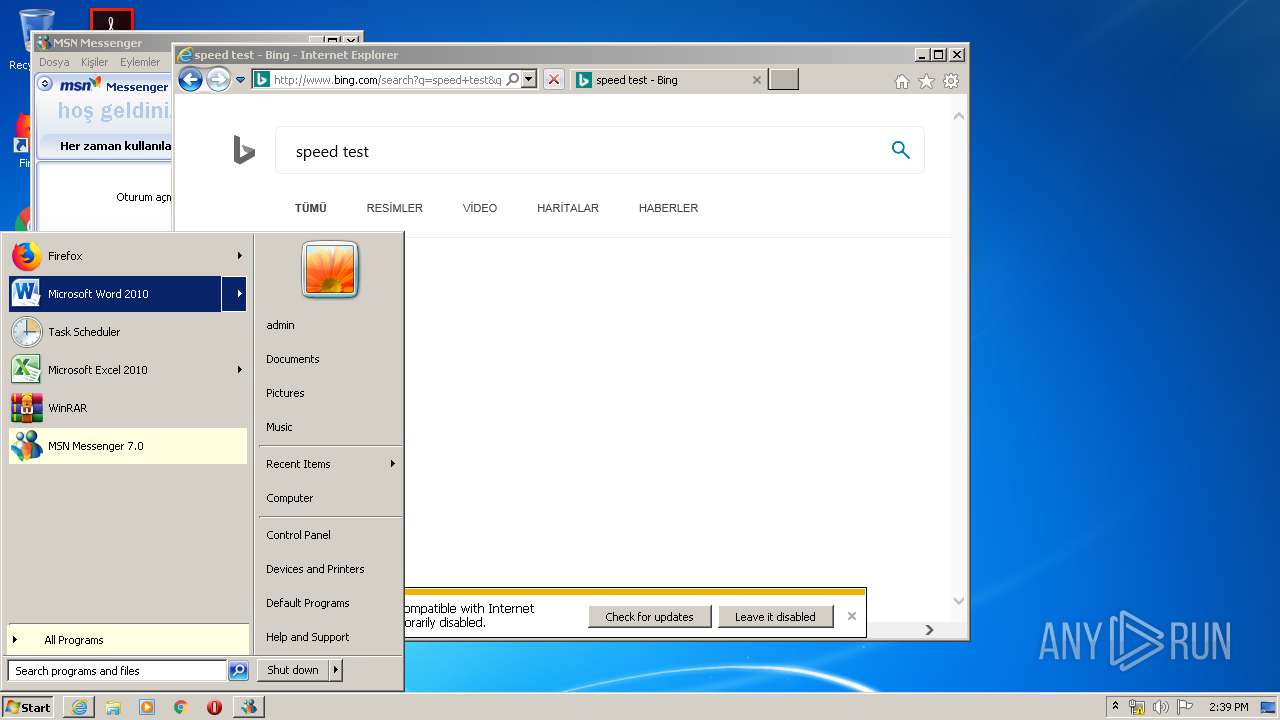Open recent pages dropdown near forward button
This screenshot has height=720, width=1280.
click(240, 80)
